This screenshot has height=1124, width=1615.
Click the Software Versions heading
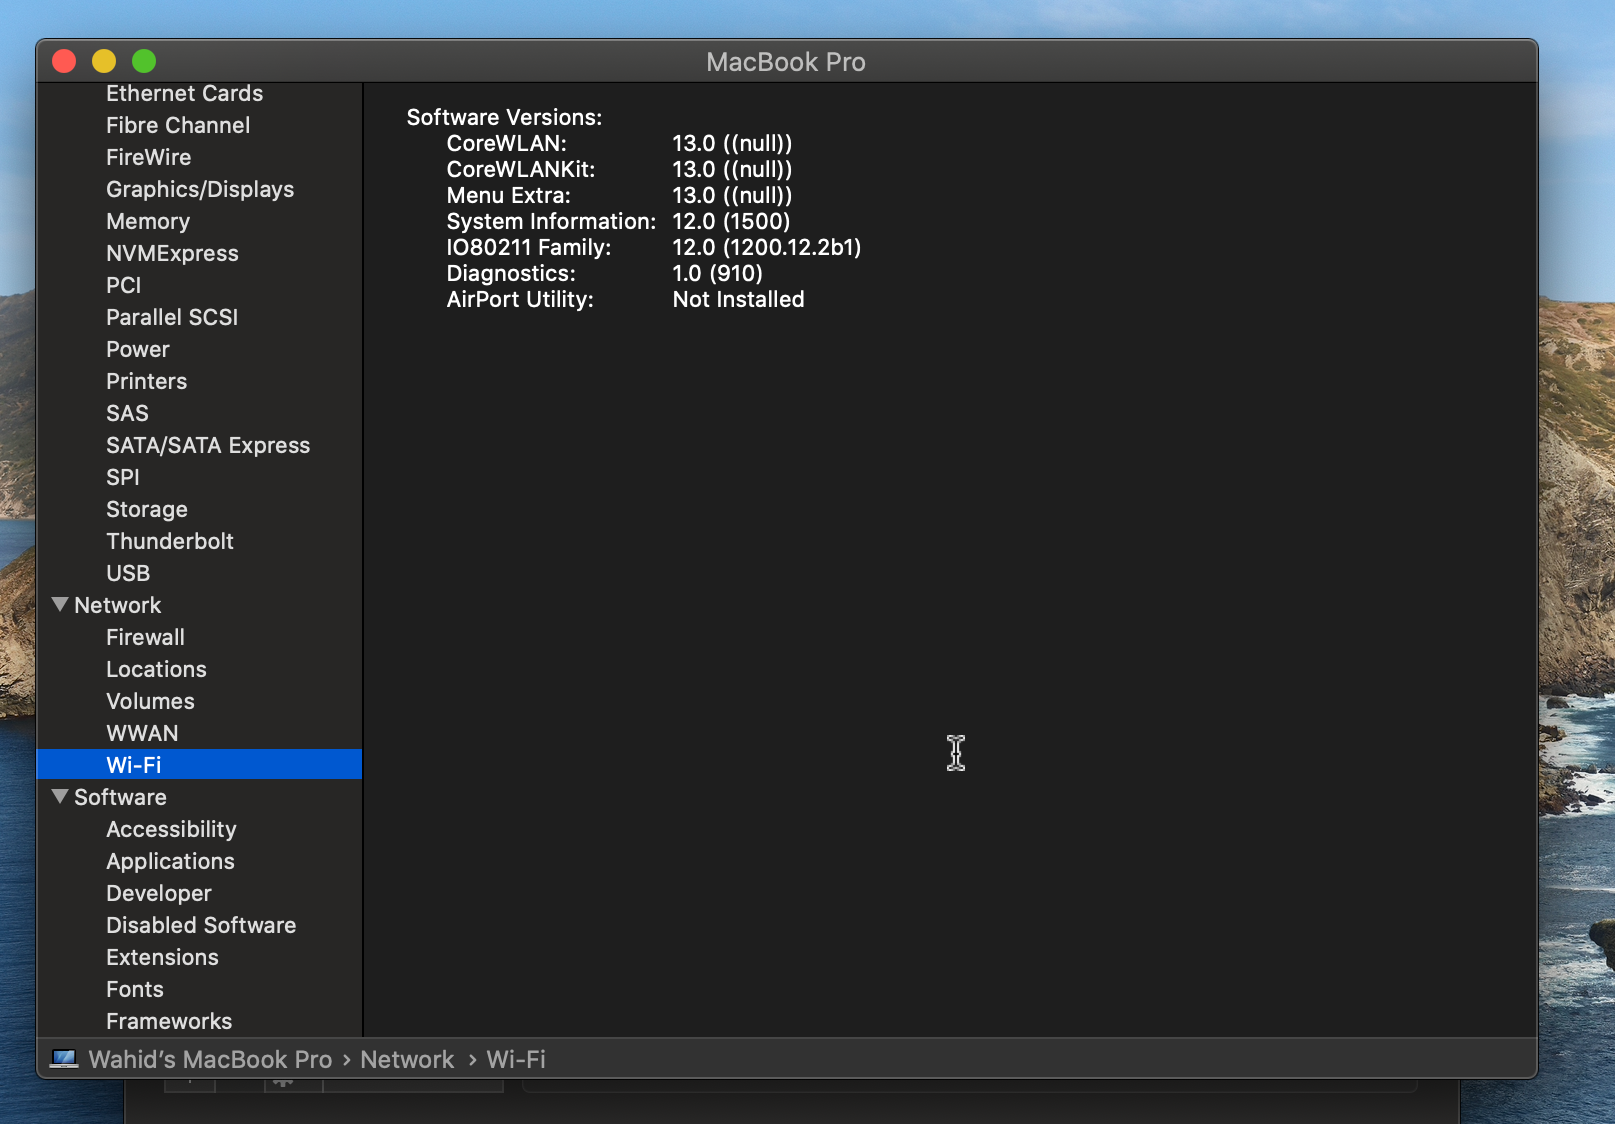(x=505, y=117)
